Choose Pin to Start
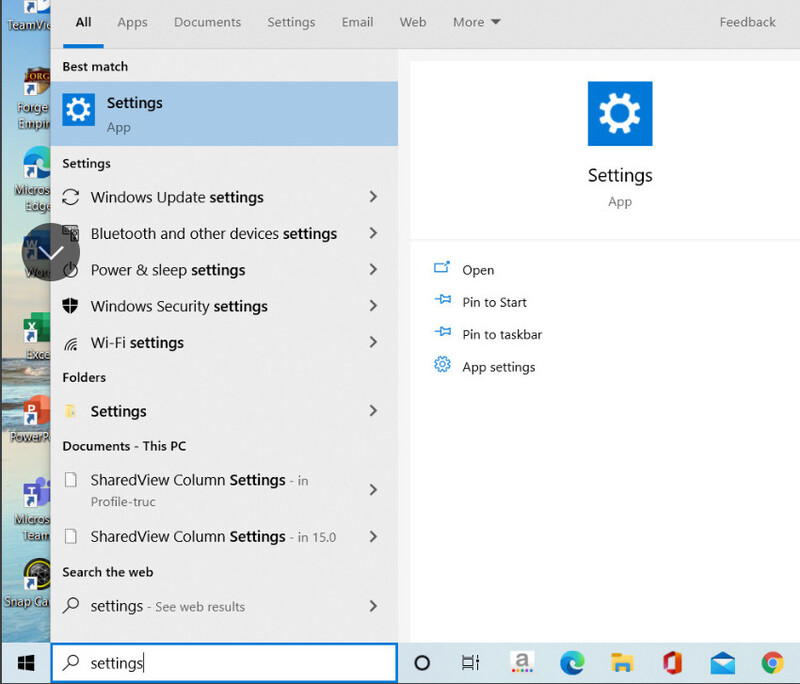This screenshot has width=800, height=684. pos(494,302)
